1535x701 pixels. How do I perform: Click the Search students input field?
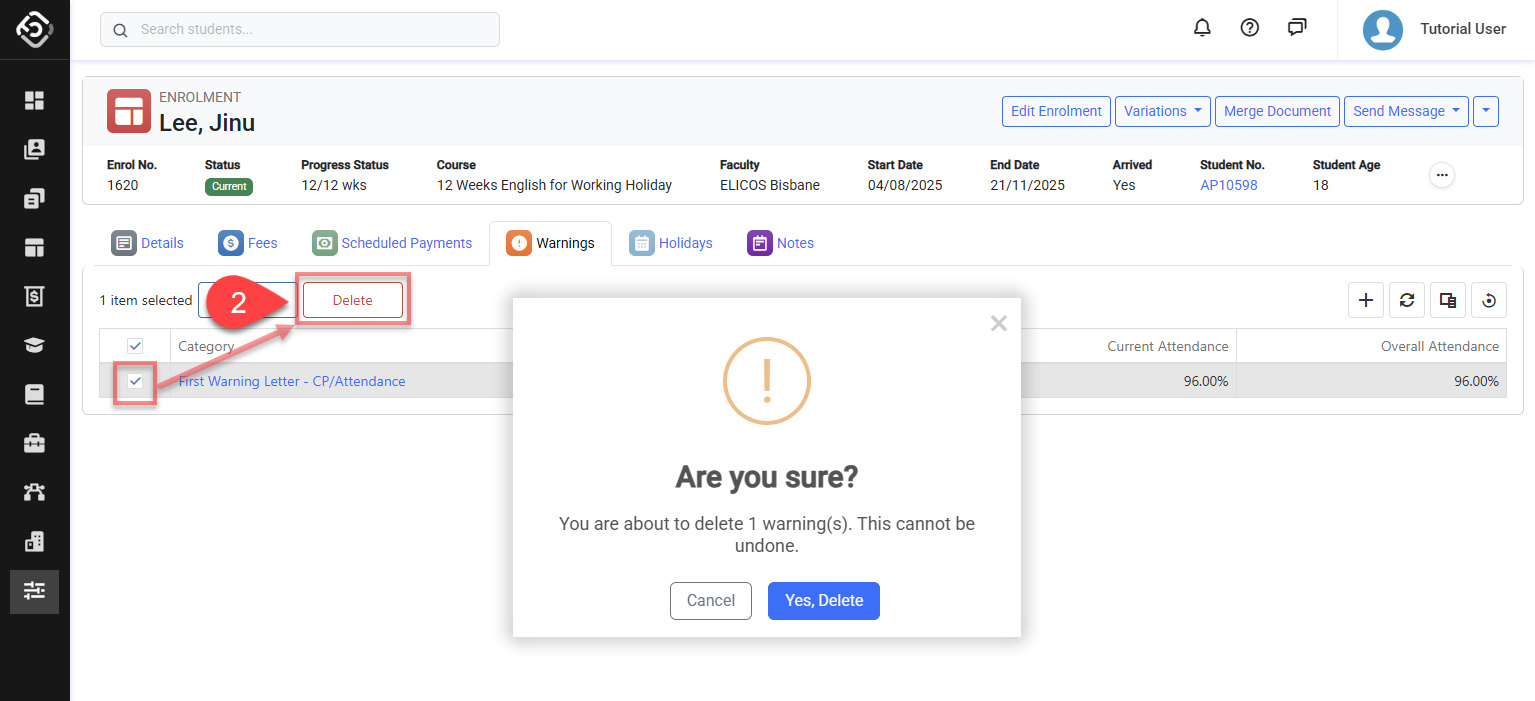(300, 30)
